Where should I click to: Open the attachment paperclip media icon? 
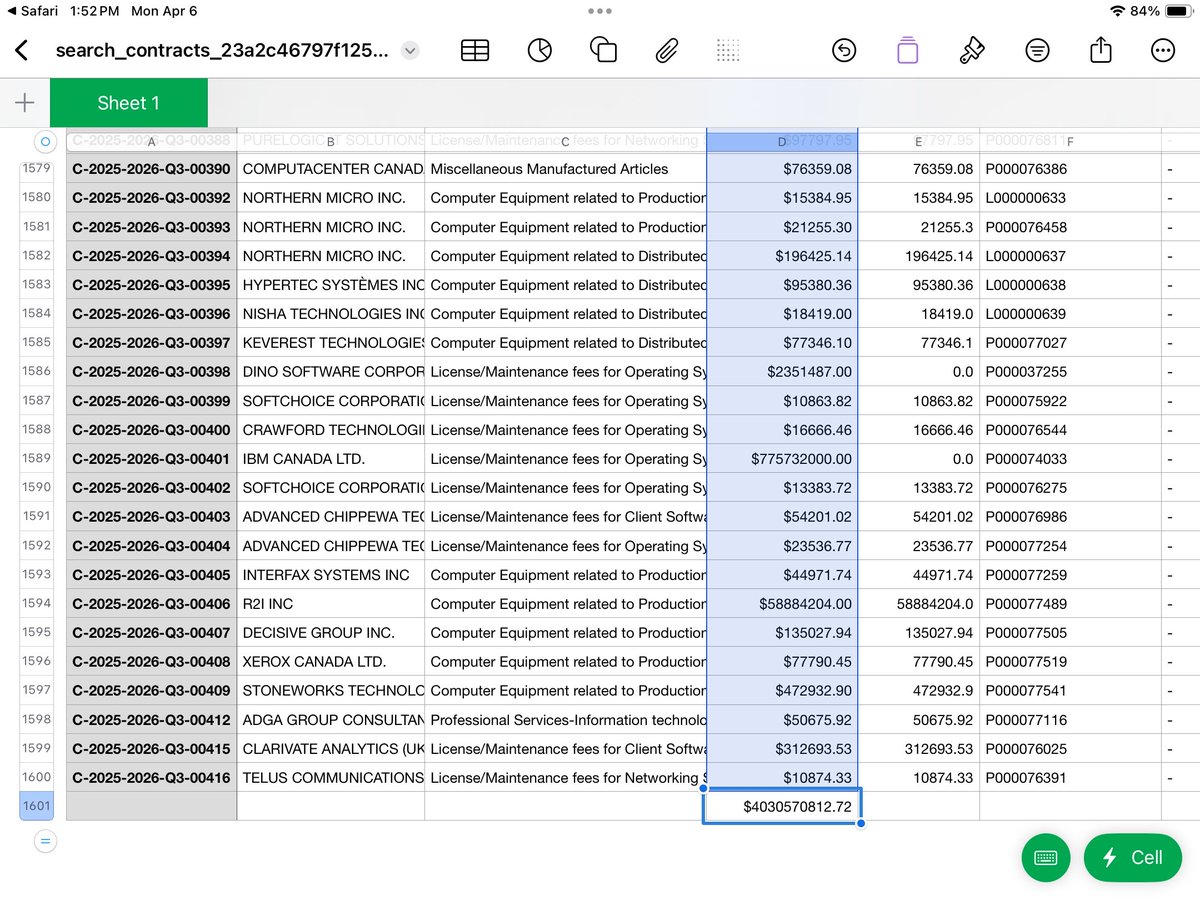pyautogui.click(x=667, y=51)
